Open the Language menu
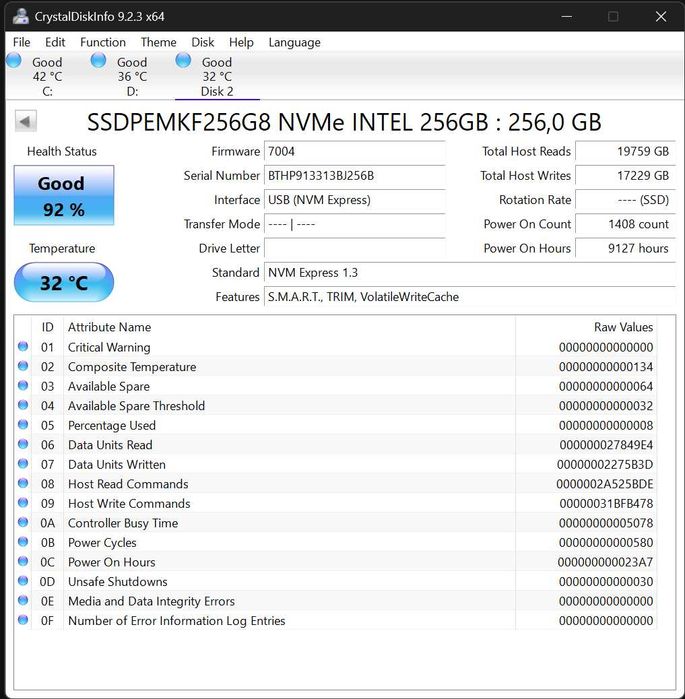This screenshot has width=685, height=699. click(294, 42)
